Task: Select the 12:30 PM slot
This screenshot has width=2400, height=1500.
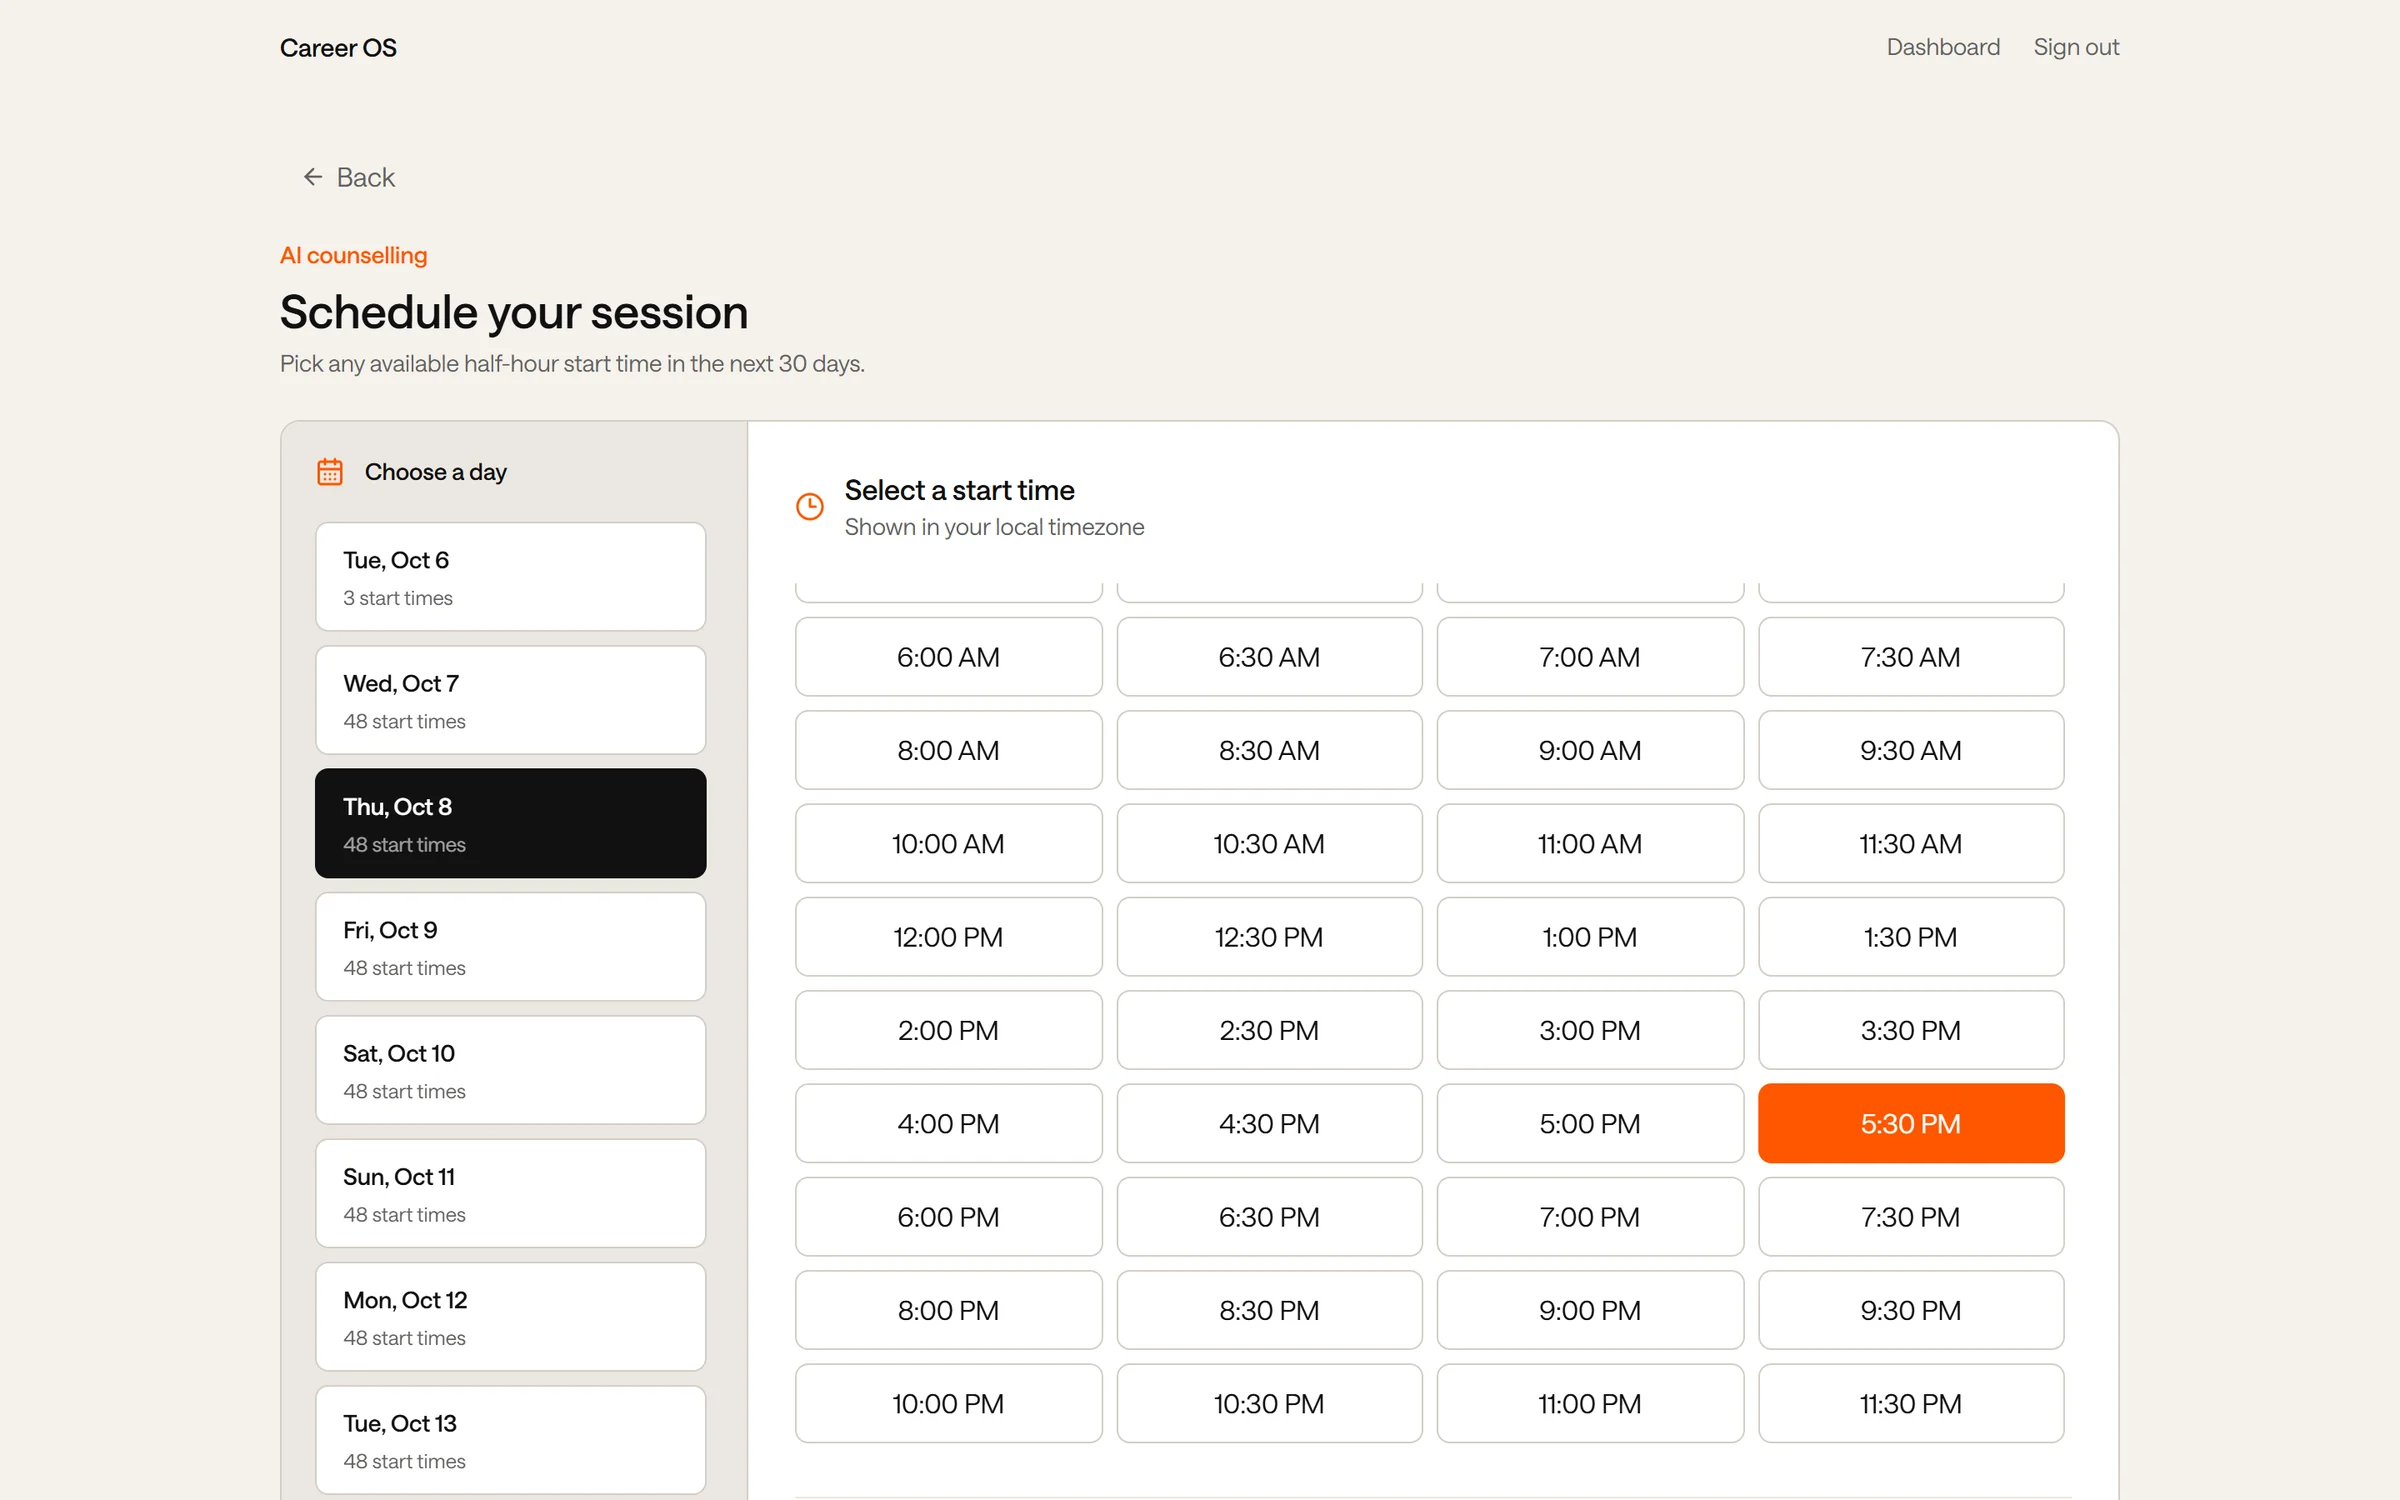Action: [1269, 937]
